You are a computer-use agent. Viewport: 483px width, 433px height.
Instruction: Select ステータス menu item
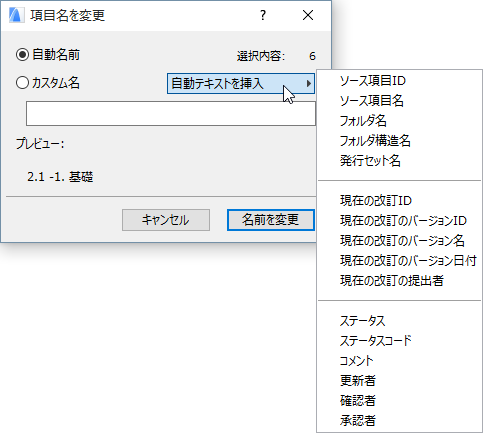[x=399, y=321]
